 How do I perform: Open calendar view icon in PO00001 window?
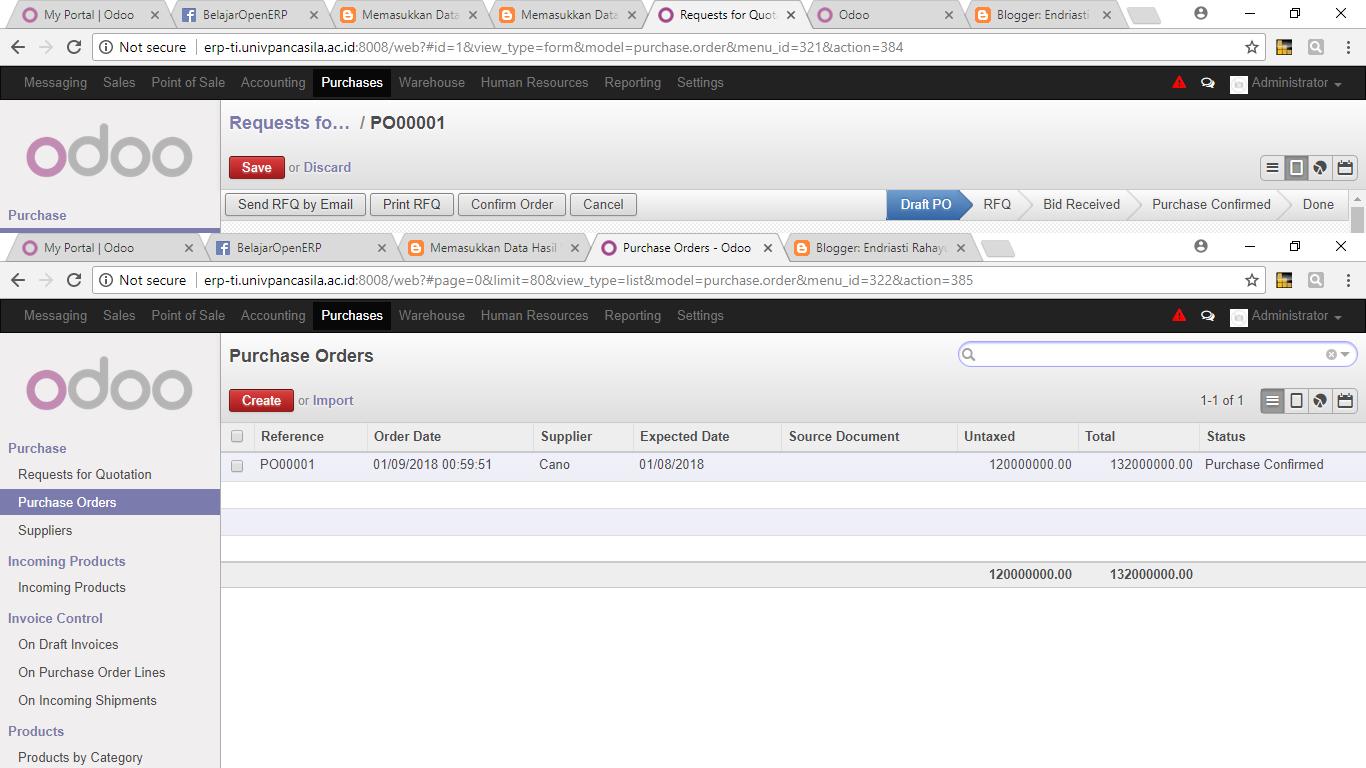point(1345,168)
